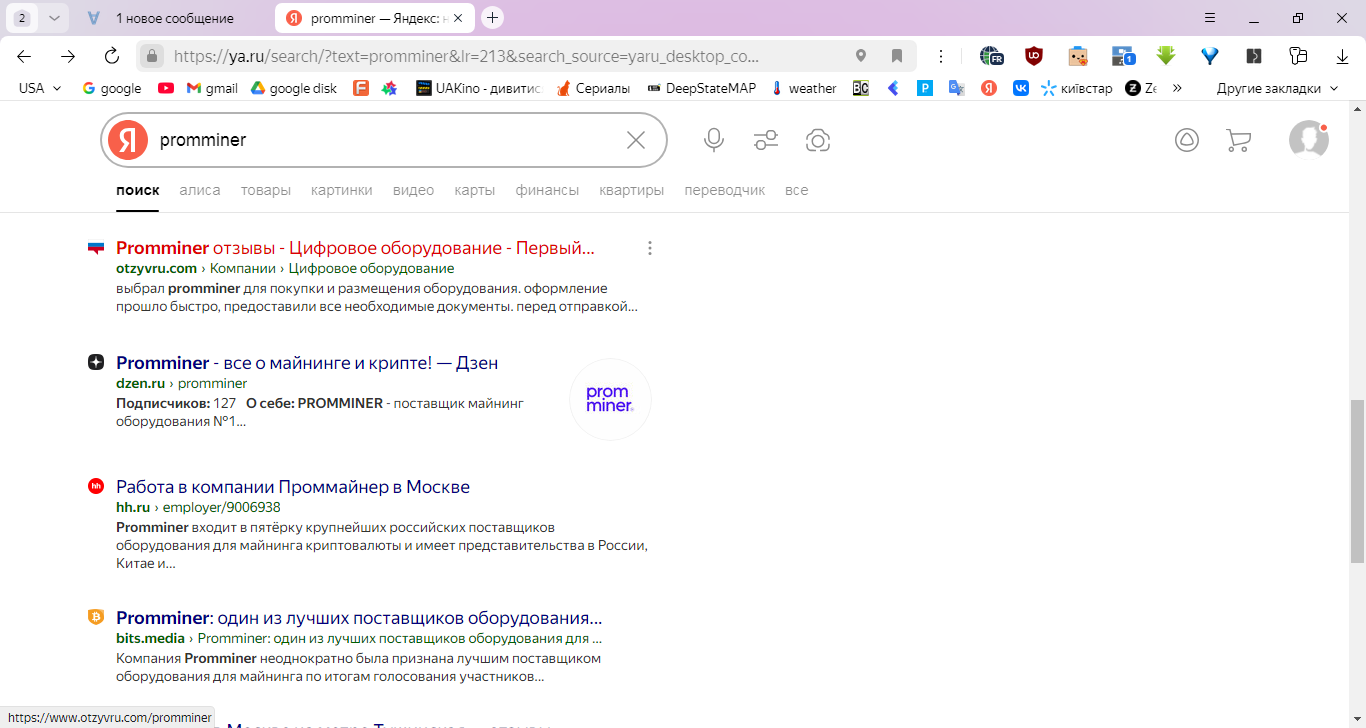This screenshot has height=728, width=1366.
Task: Start voice search with the microphone icon
Action: pyautogui.click(x=714, y=140)
